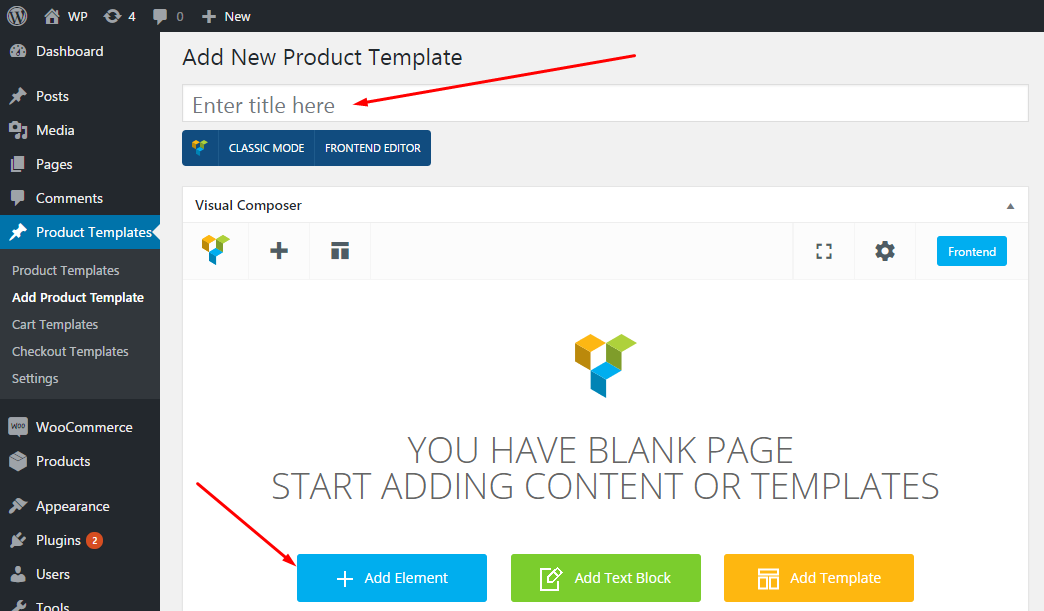
Task: Switch to Classic Mode editor
Action: (266, 148)
